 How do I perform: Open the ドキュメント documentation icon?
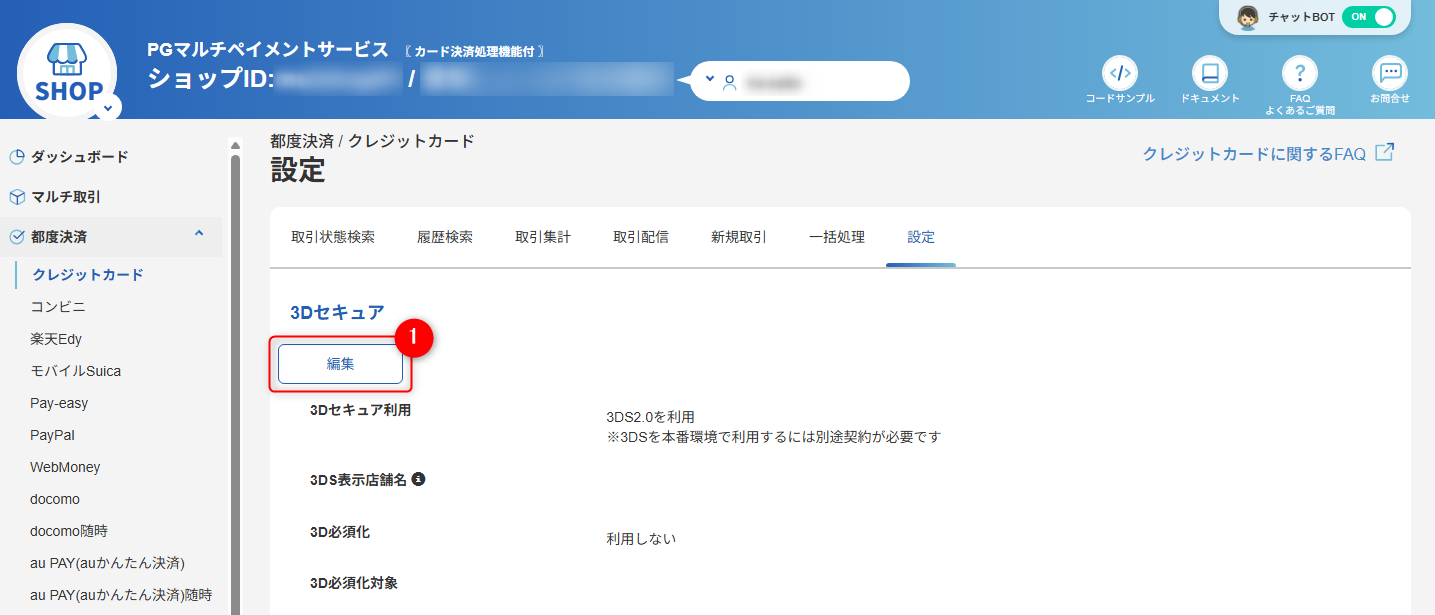[x=1209, y=72]
